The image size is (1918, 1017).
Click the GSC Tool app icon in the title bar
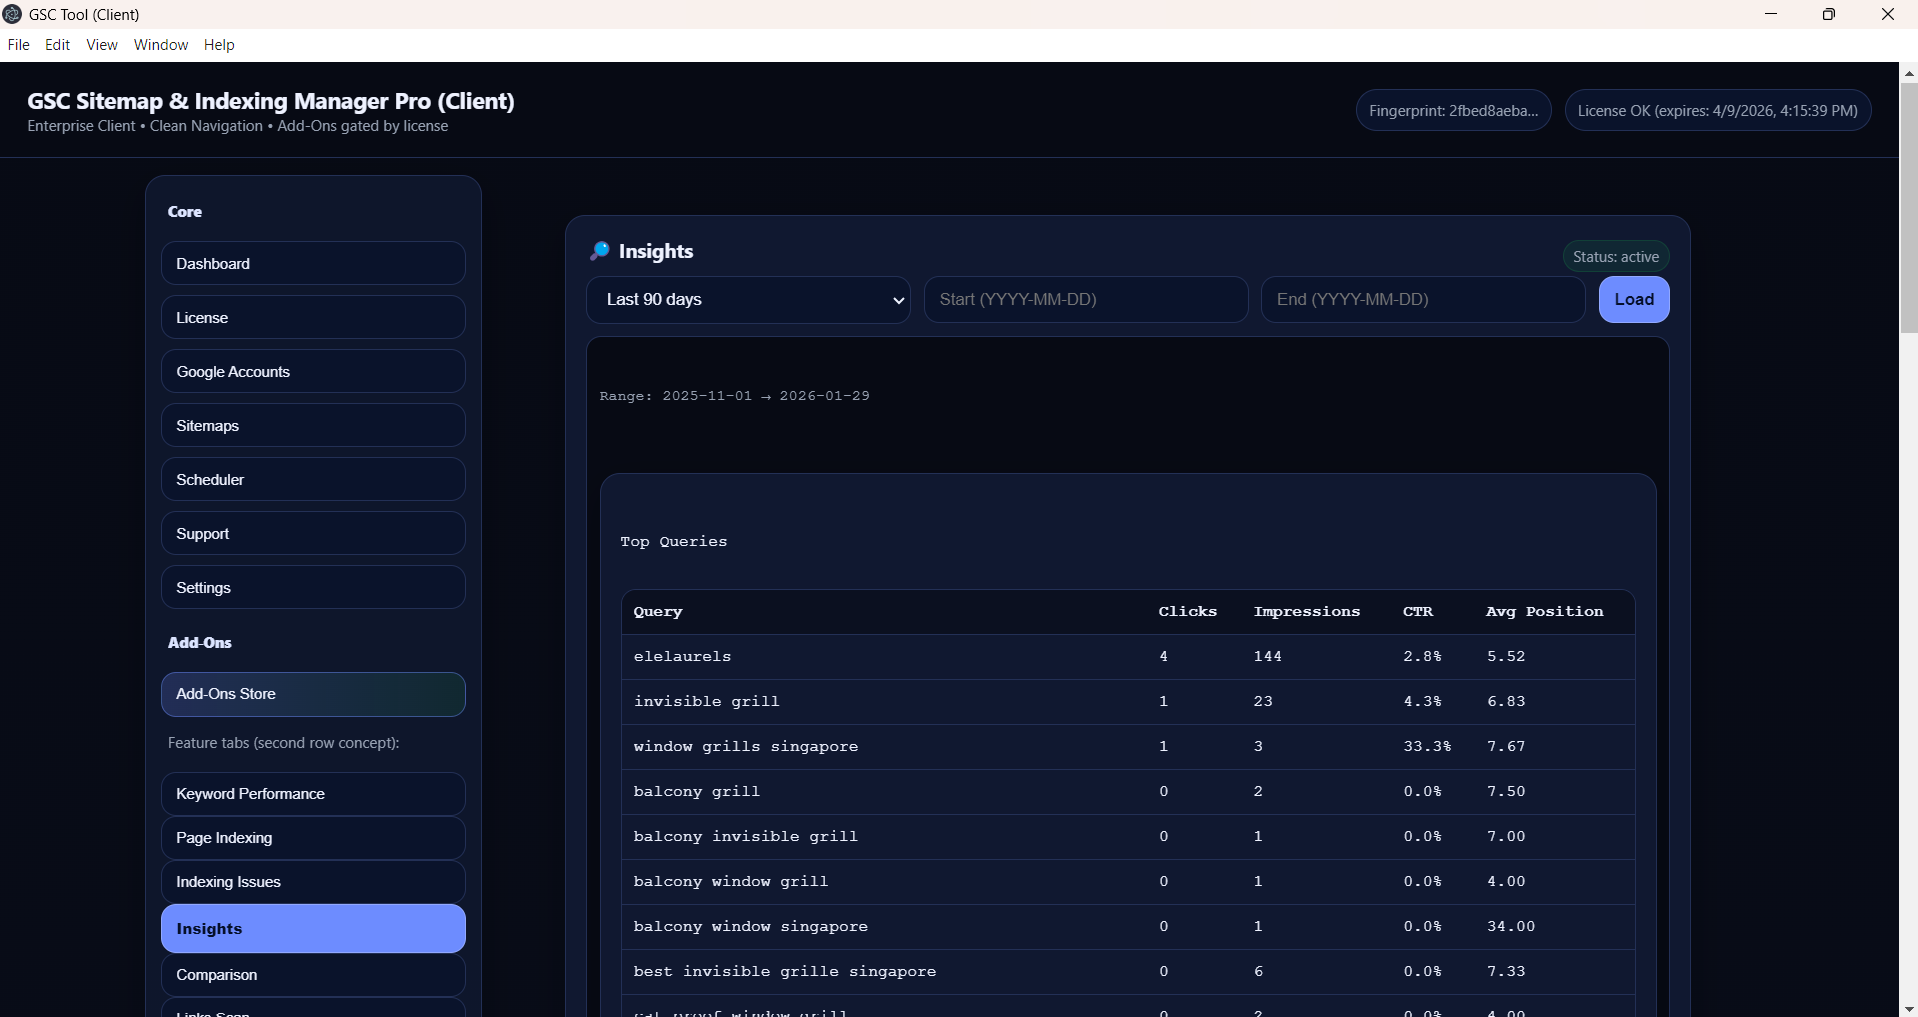coord(13,14)
